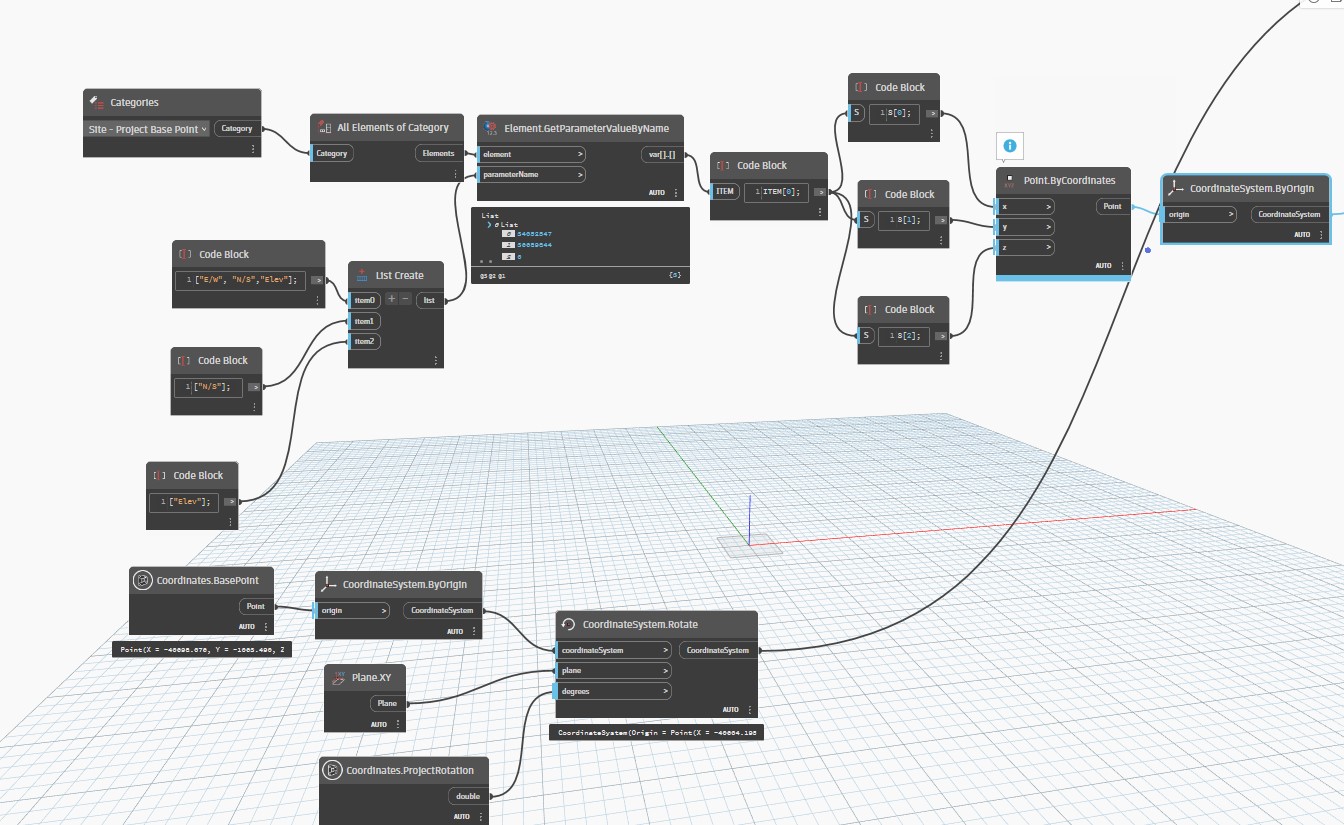The width and height of the screenshot is (1344, 825).
Task: Click the List Create node icon
Action: click(362, 275)
